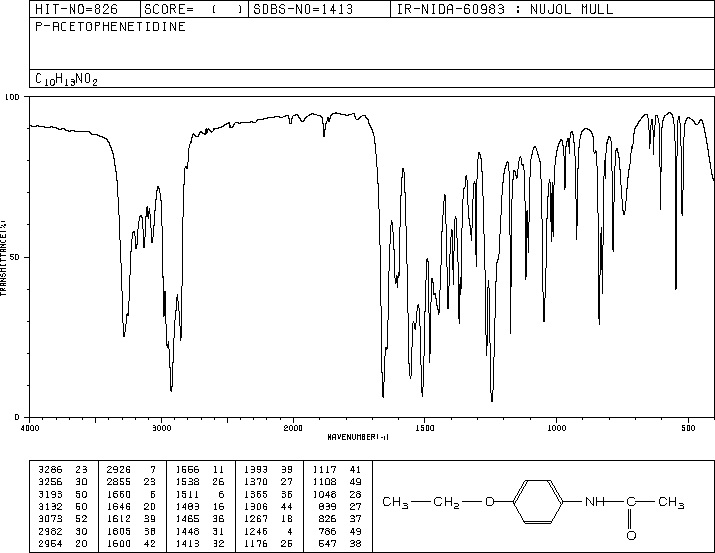Click the leftmost CH3 group of the structure
Image resolution: width=715 pixels, height=553 pixels.
point(397,502)
